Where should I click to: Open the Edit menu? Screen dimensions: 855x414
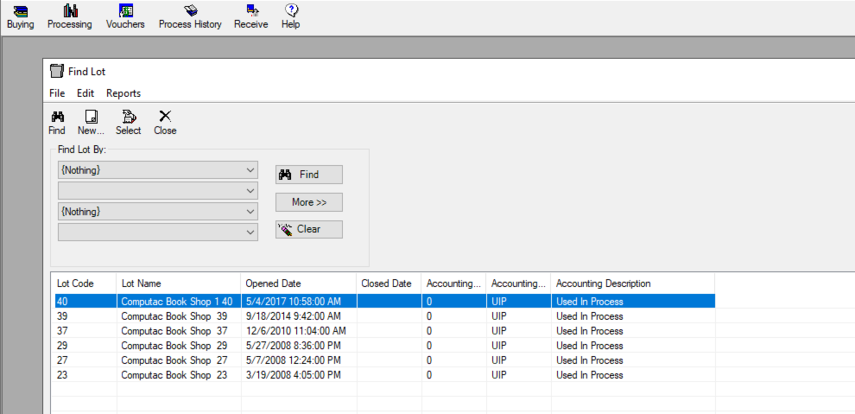[86, 93]
